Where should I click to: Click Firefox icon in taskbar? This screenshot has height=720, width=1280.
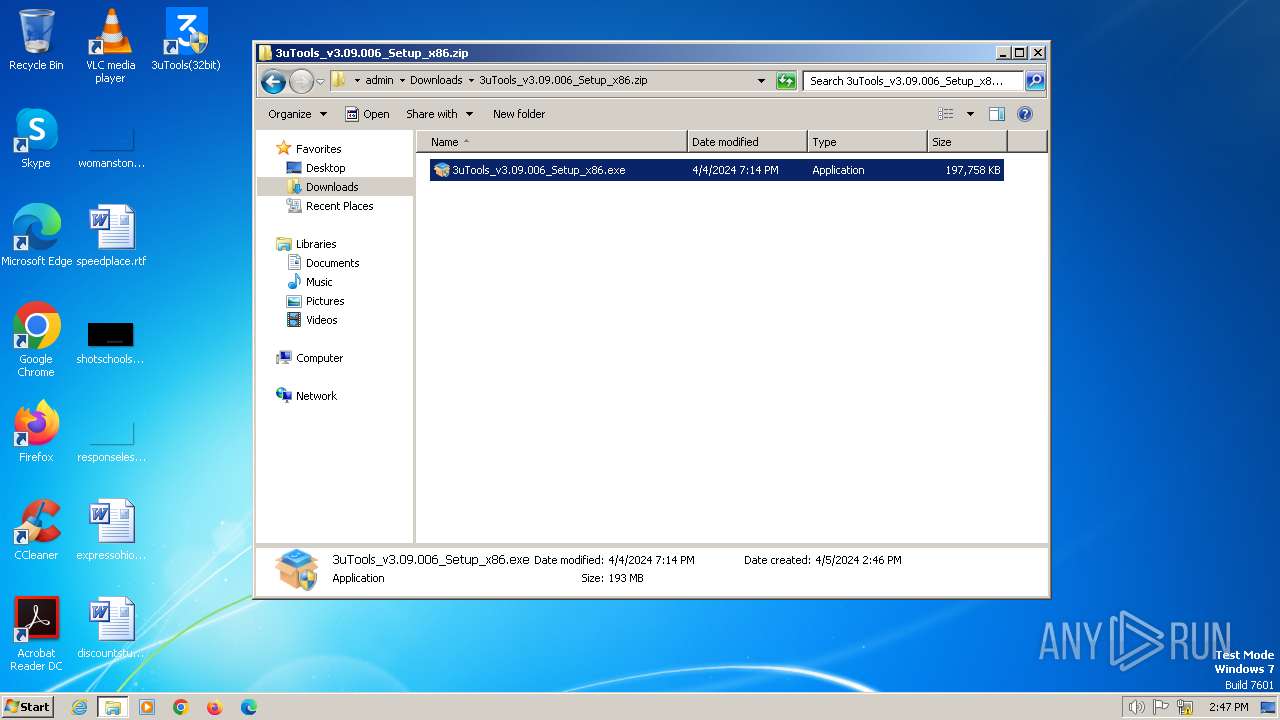(214, 707)
